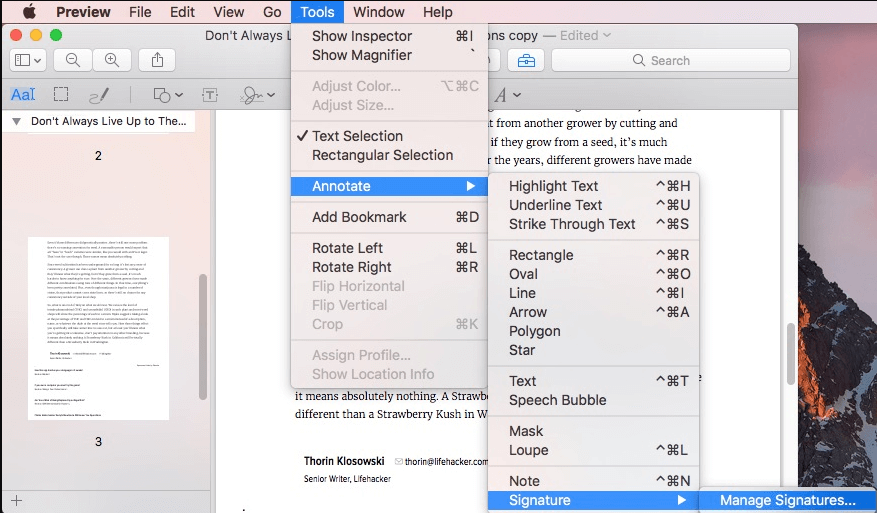This screenshot has height=513, width=877.
Task: Open the Share toolbar icon
Action: click(157, 60)
